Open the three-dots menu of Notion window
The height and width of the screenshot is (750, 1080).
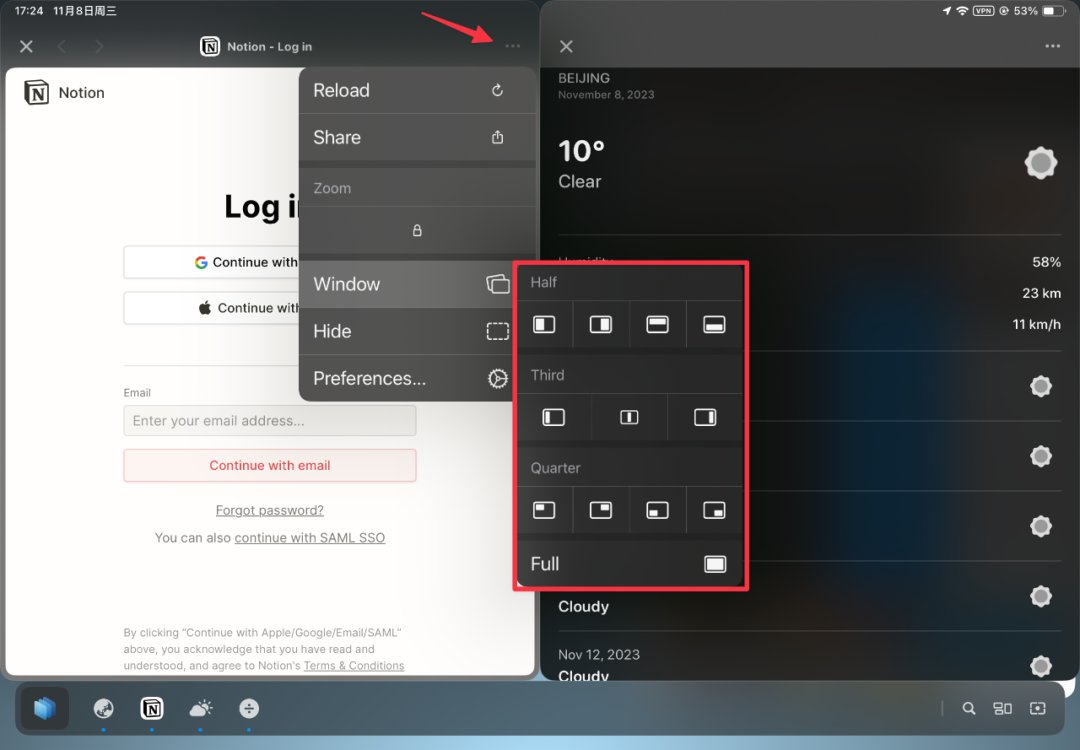(512, 46)
